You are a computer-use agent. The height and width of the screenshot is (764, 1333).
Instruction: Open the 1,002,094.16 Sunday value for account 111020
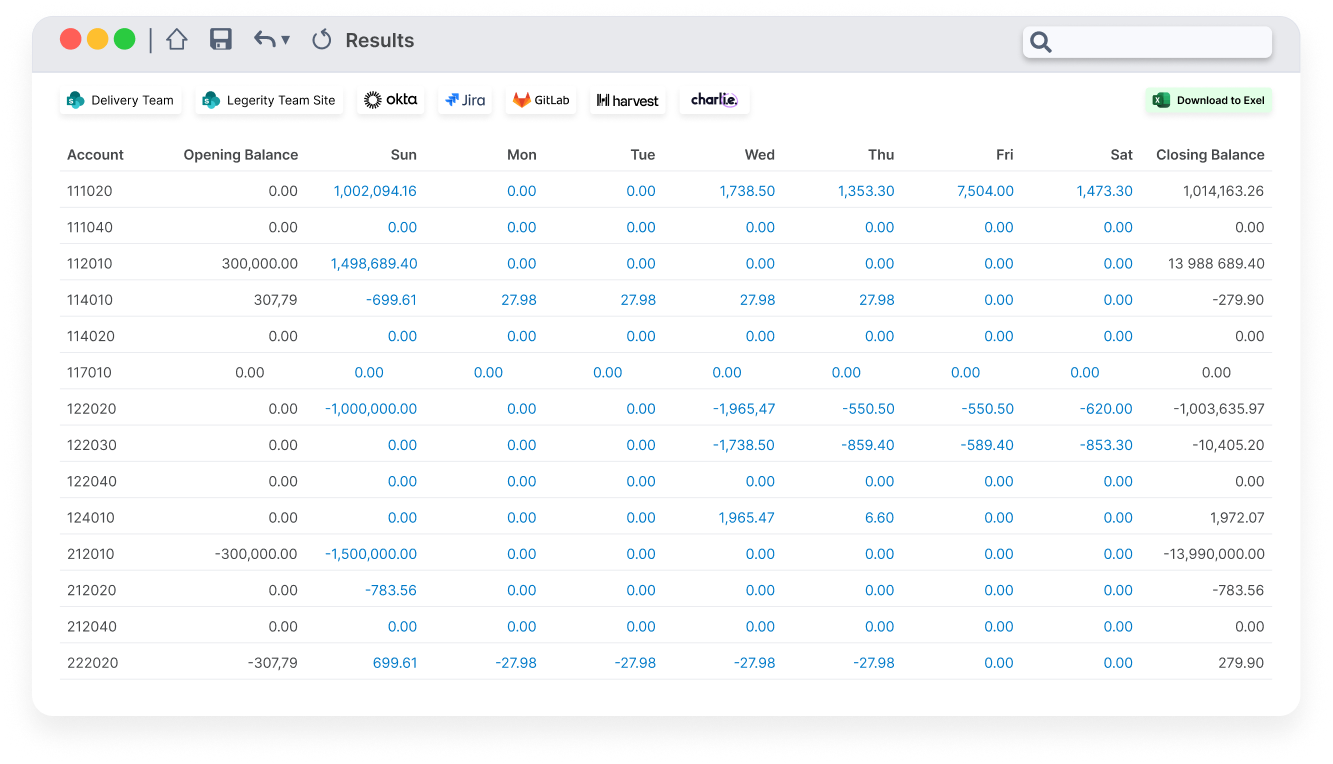click(375, 190)
